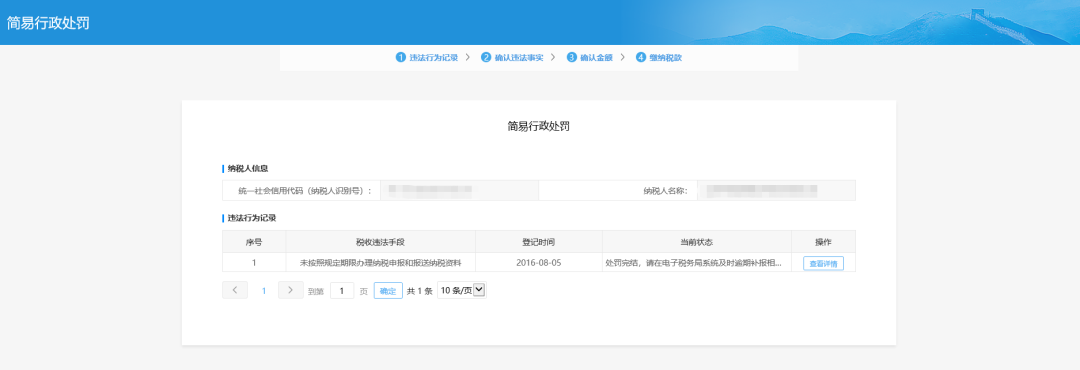Image resolution: width=1080 pixels, height=370 pixels.
Task: Select the 确认违法事实 step
Action: pos(519,58)
